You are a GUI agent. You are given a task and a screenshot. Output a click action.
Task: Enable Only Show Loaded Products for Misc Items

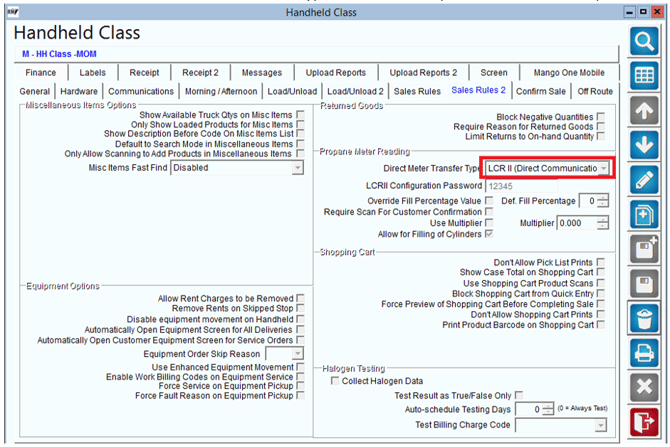pos(301,124)
